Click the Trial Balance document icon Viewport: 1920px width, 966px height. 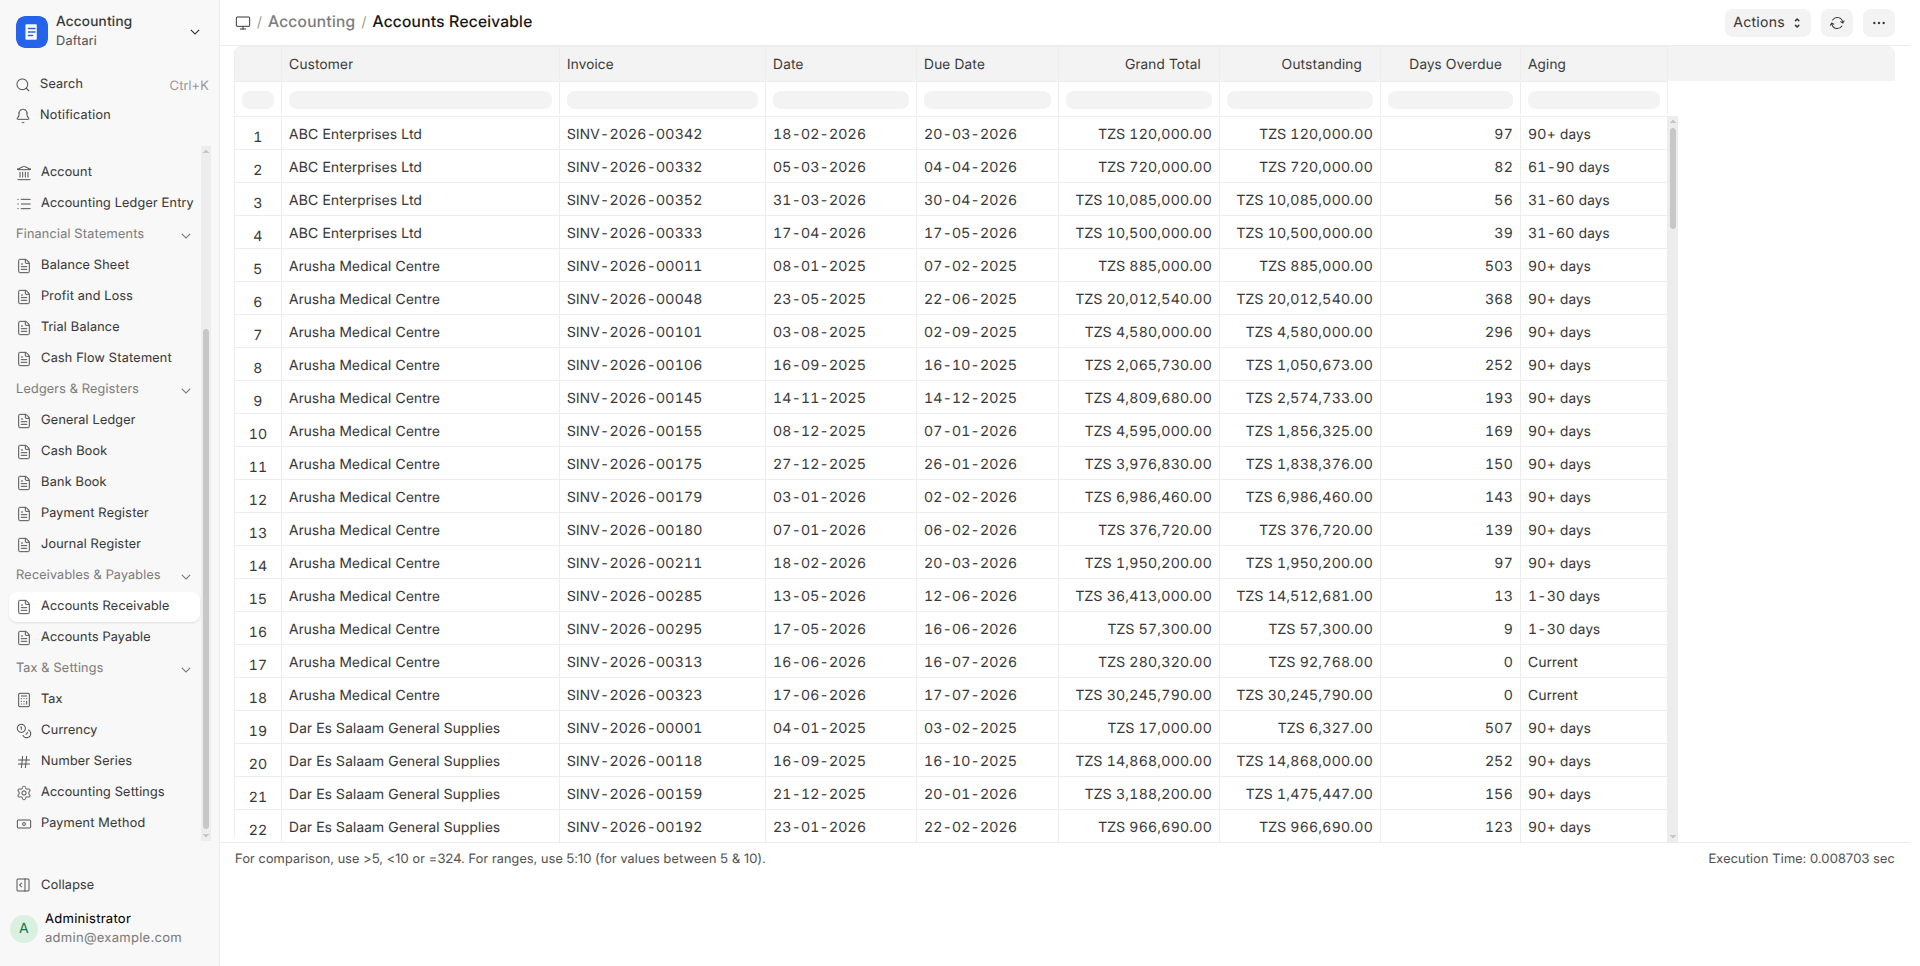click(24, 328)
